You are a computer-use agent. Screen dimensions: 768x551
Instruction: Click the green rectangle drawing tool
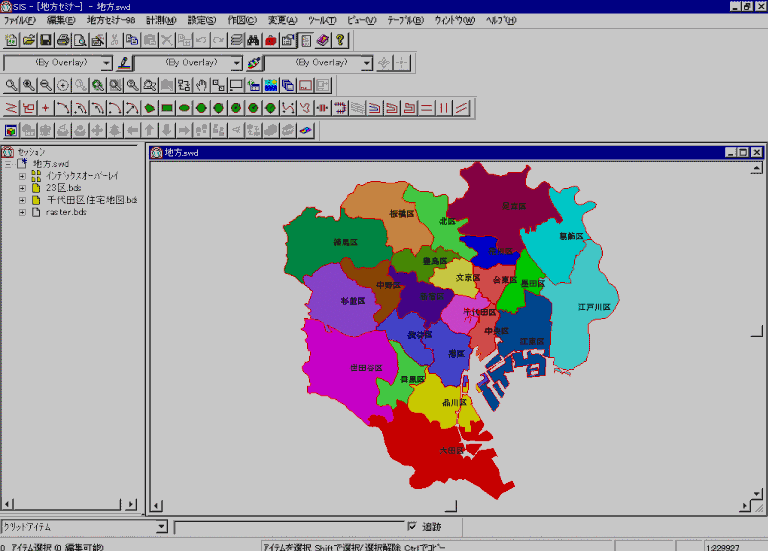coord(167,107)
